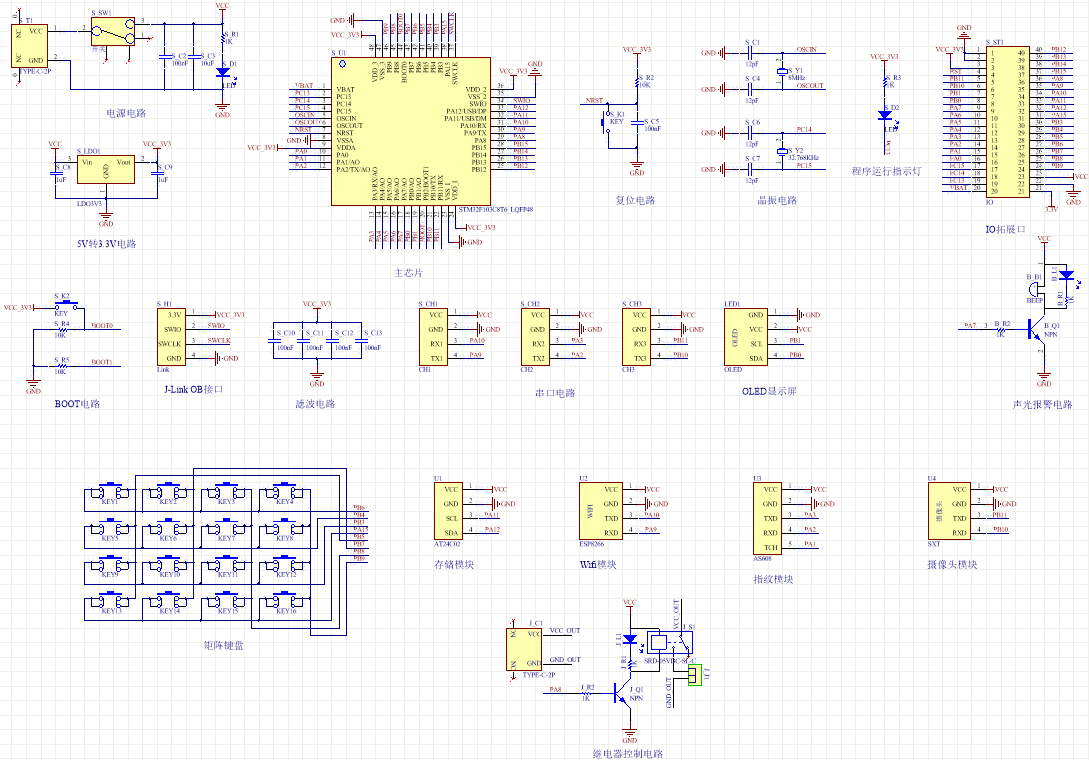Click the S_K2 boot KEY button
The width and height of the screenshot is (1089, 760).
[x=65, y=304]
